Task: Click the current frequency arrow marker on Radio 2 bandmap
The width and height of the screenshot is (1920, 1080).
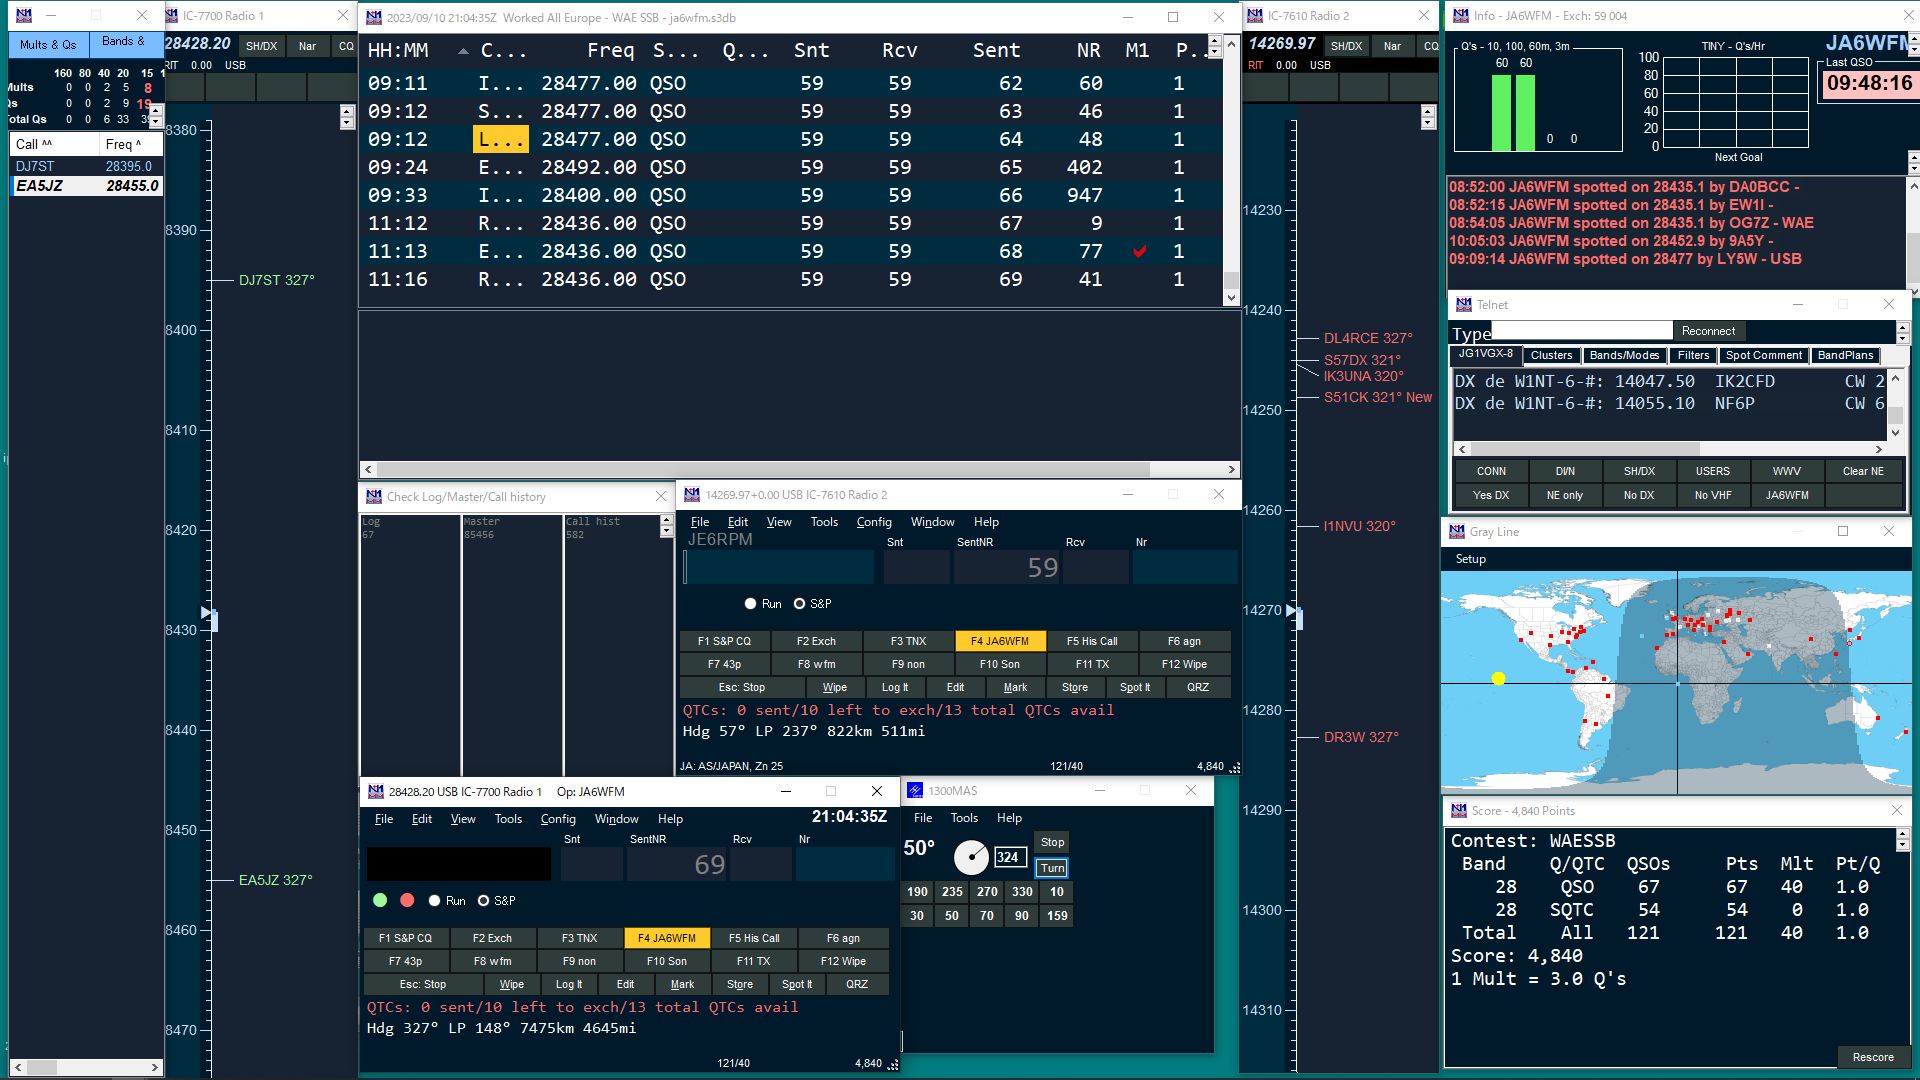Action: click(1293, 611)
